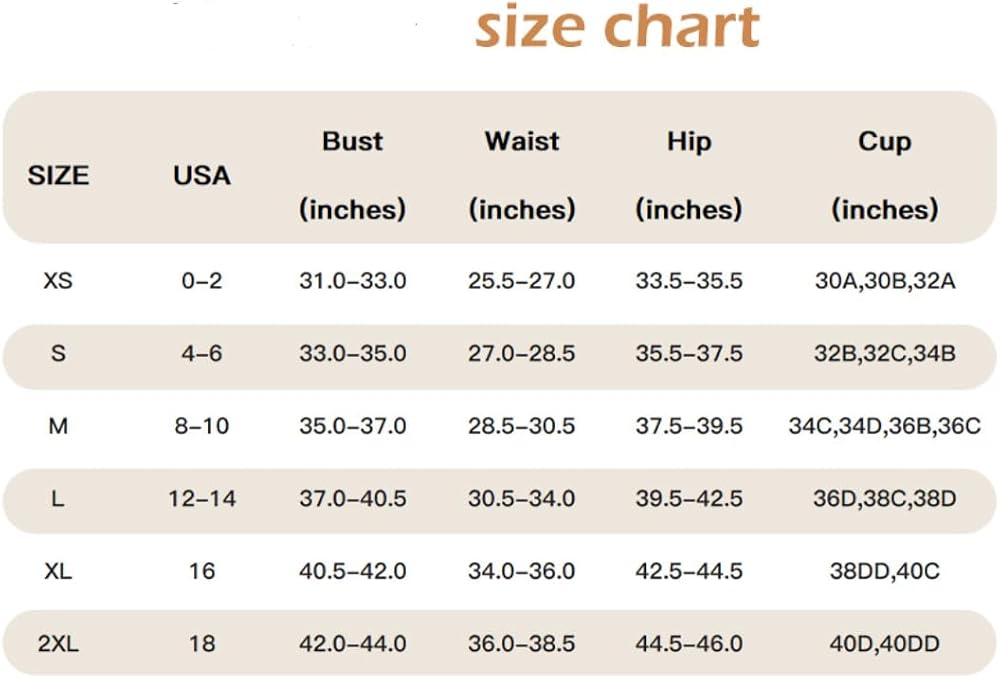Click USA size 12–14 cell
This screenshot has width=1000, height=678.
point(202,498)
